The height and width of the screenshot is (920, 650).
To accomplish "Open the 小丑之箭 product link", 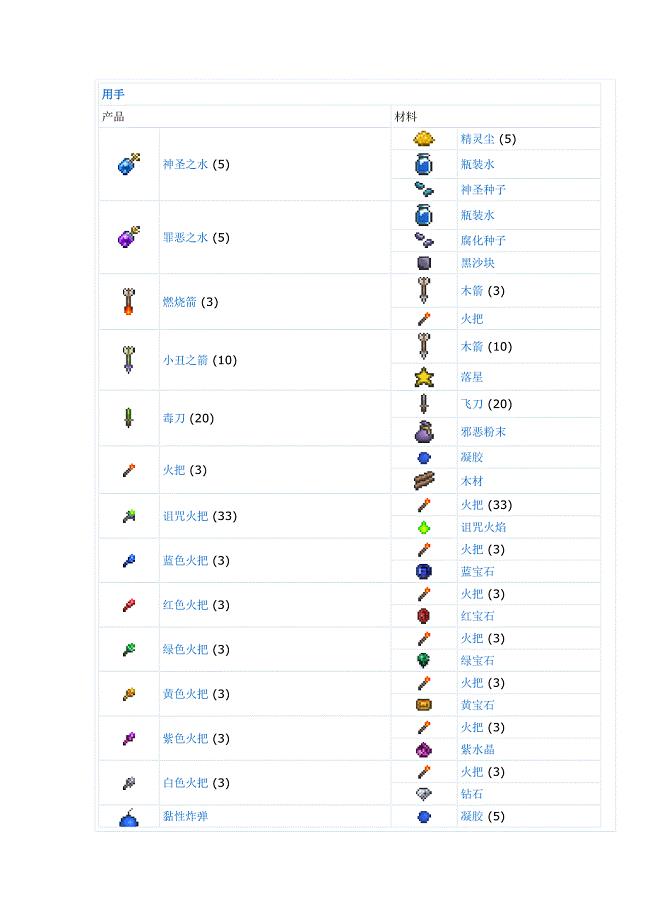I will click(x=185, y=360).
